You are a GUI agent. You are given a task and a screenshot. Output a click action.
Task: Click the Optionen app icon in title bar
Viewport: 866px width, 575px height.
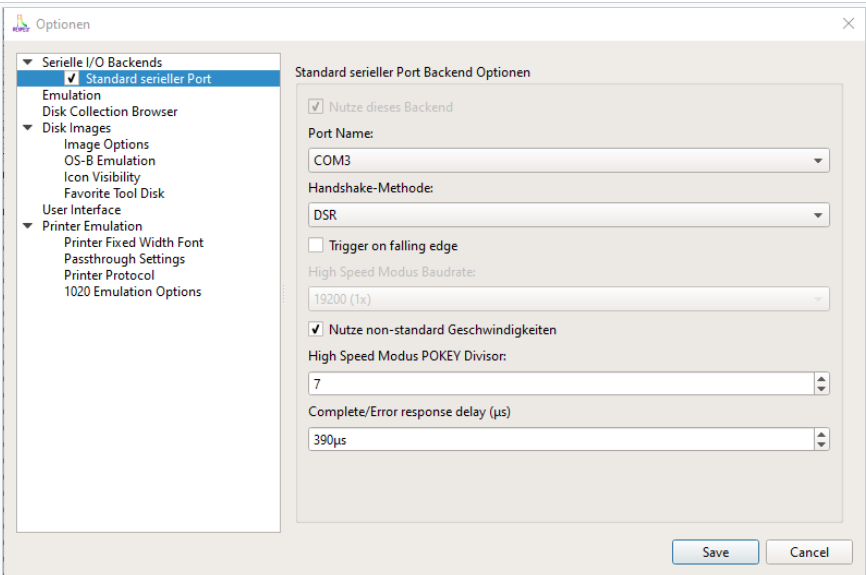(20, 23)
